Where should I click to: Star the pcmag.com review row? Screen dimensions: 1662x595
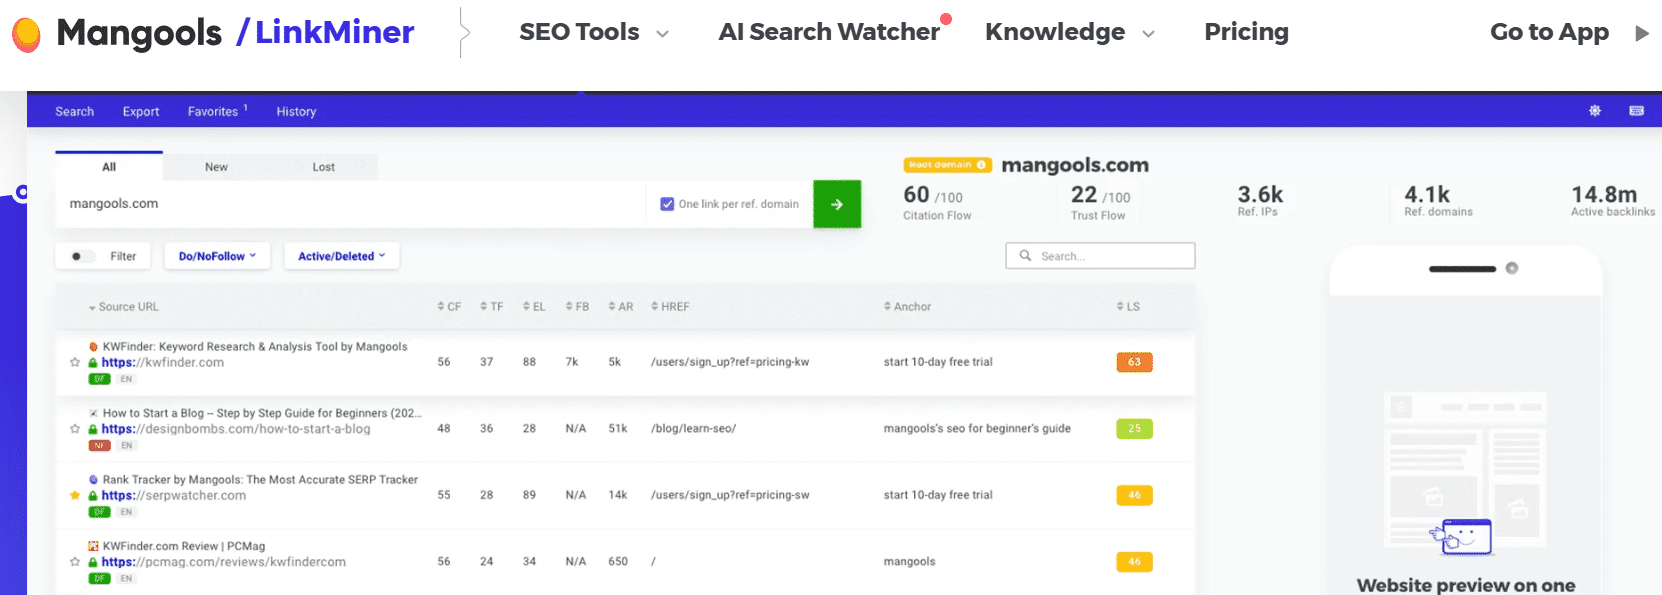click(x=75, y=562)
